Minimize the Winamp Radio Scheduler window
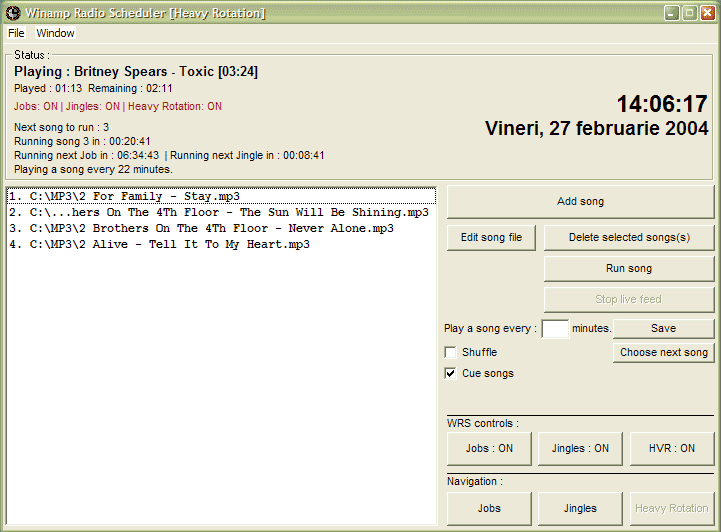 pos(672,13)
